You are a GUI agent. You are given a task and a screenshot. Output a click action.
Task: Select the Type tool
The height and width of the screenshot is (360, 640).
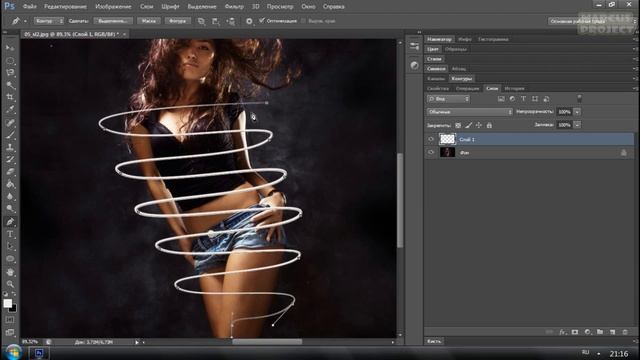click(x=10, y=234)
